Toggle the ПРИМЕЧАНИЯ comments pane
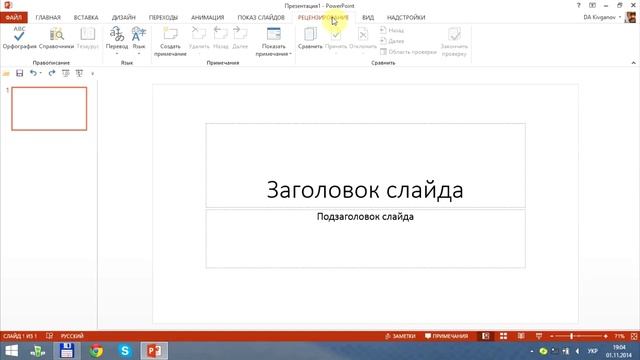640x360 pixels. [x=446, y=336]
